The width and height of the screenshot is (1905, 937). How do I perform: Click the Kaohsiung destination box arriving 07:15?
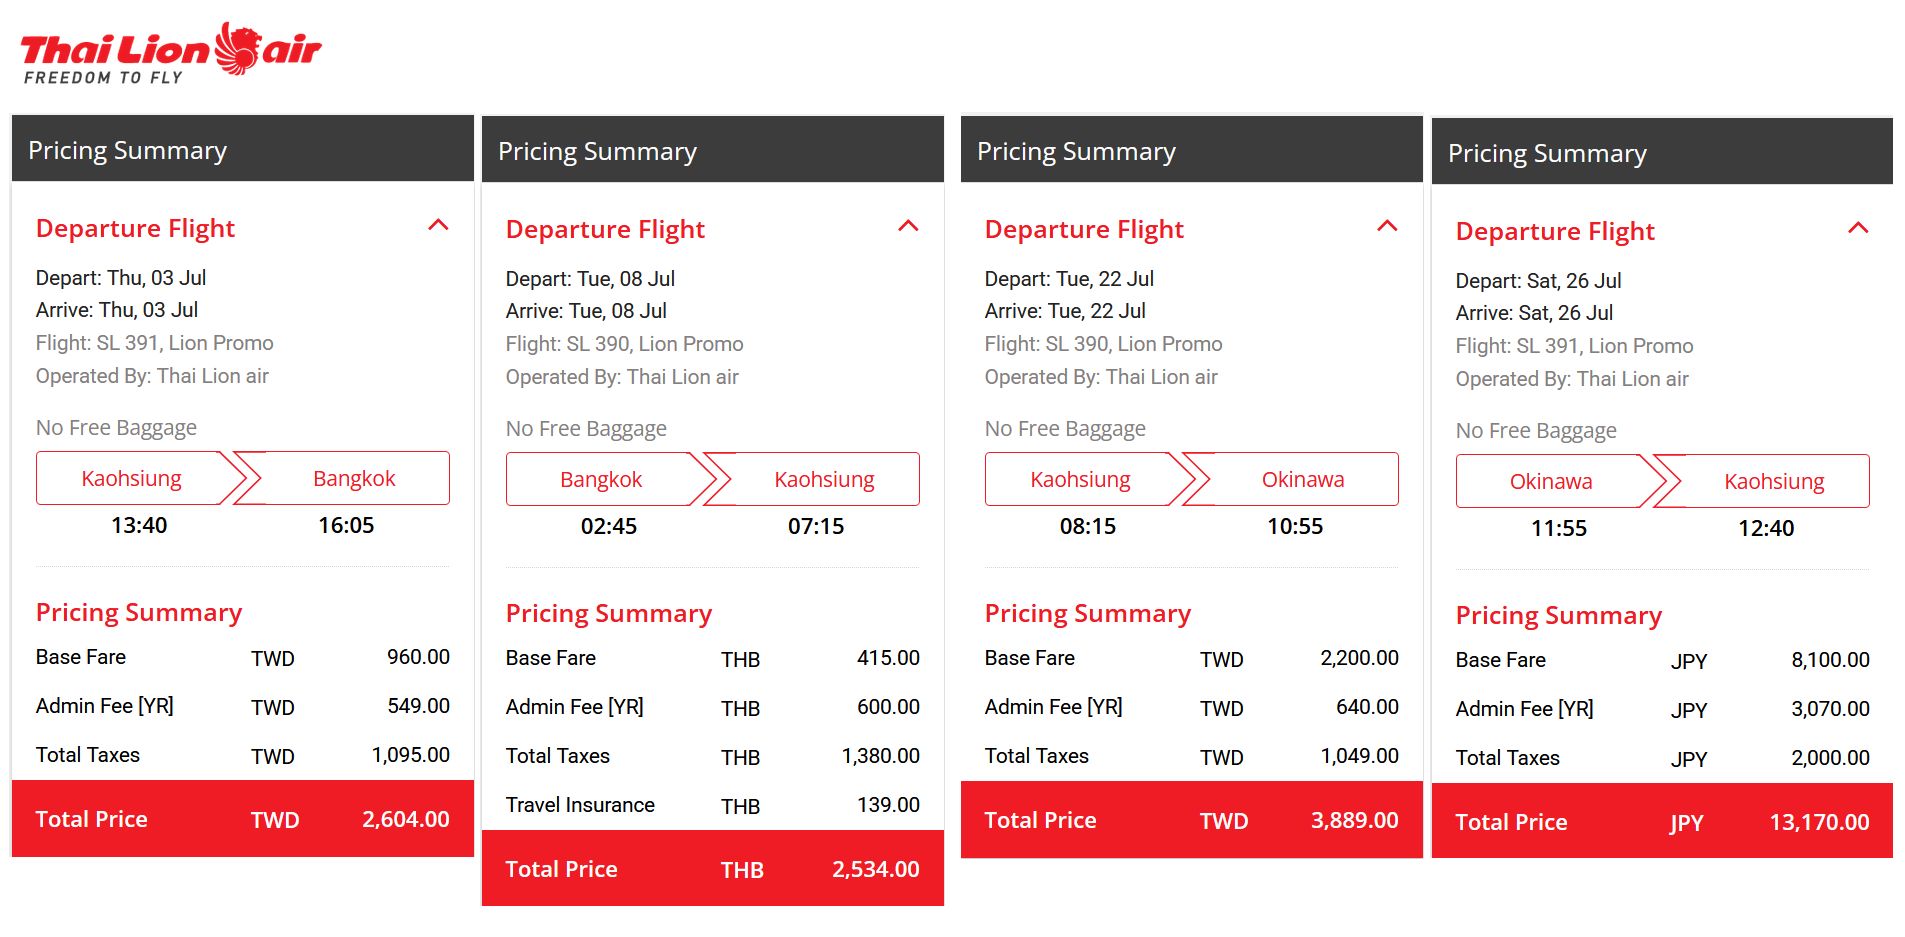tap(824, 480)
